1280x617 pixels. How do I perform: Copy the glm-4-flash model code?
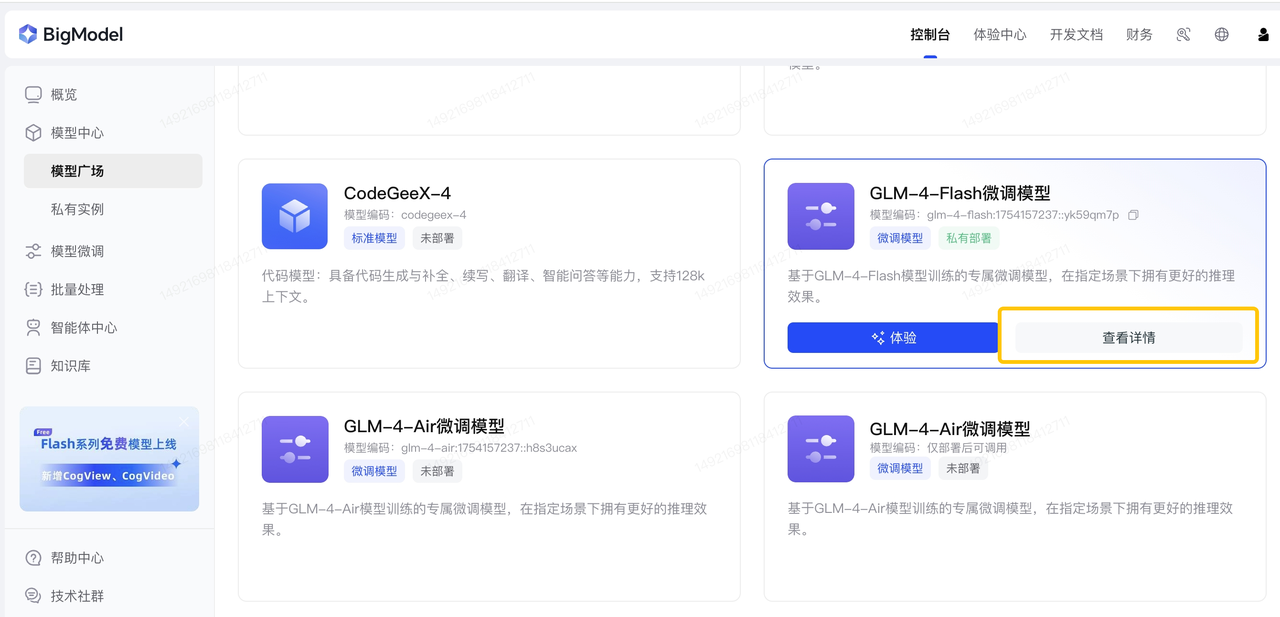[1133, 215]
